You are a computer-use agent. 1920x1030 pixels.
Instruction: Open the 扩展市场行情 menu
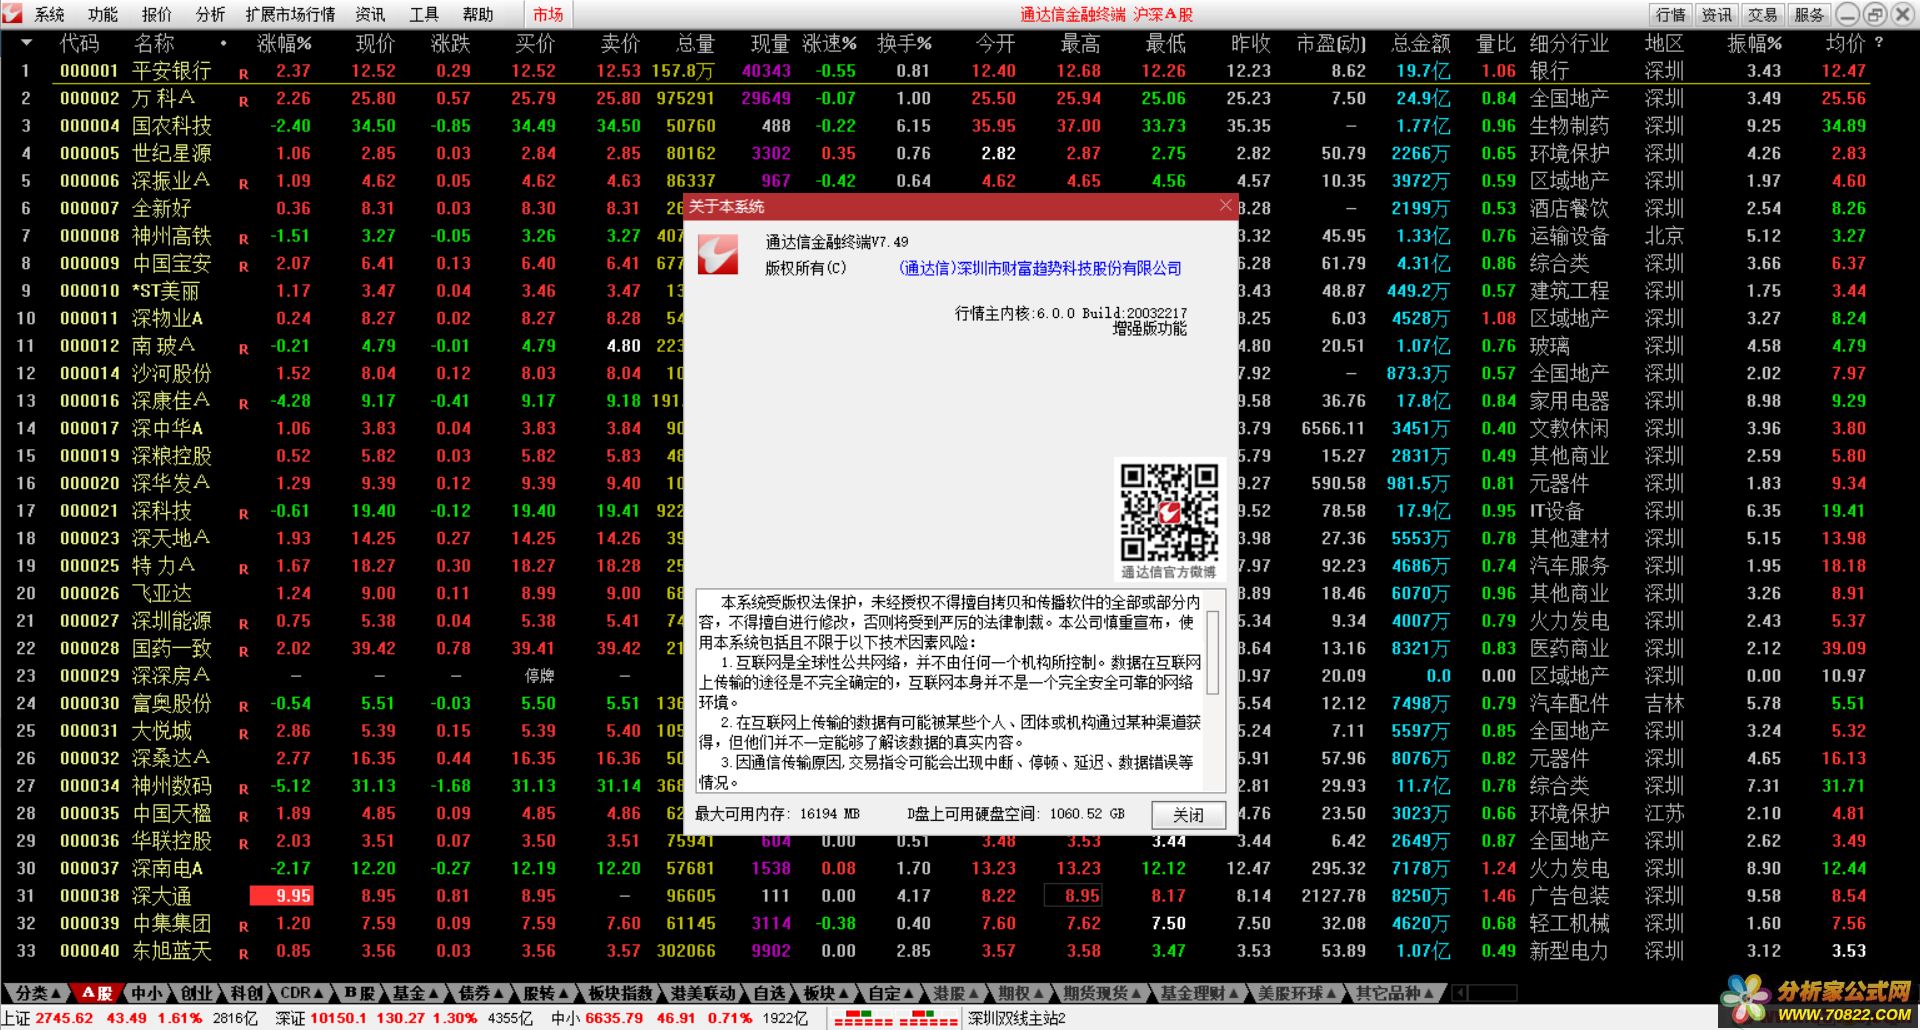point(291,14)
